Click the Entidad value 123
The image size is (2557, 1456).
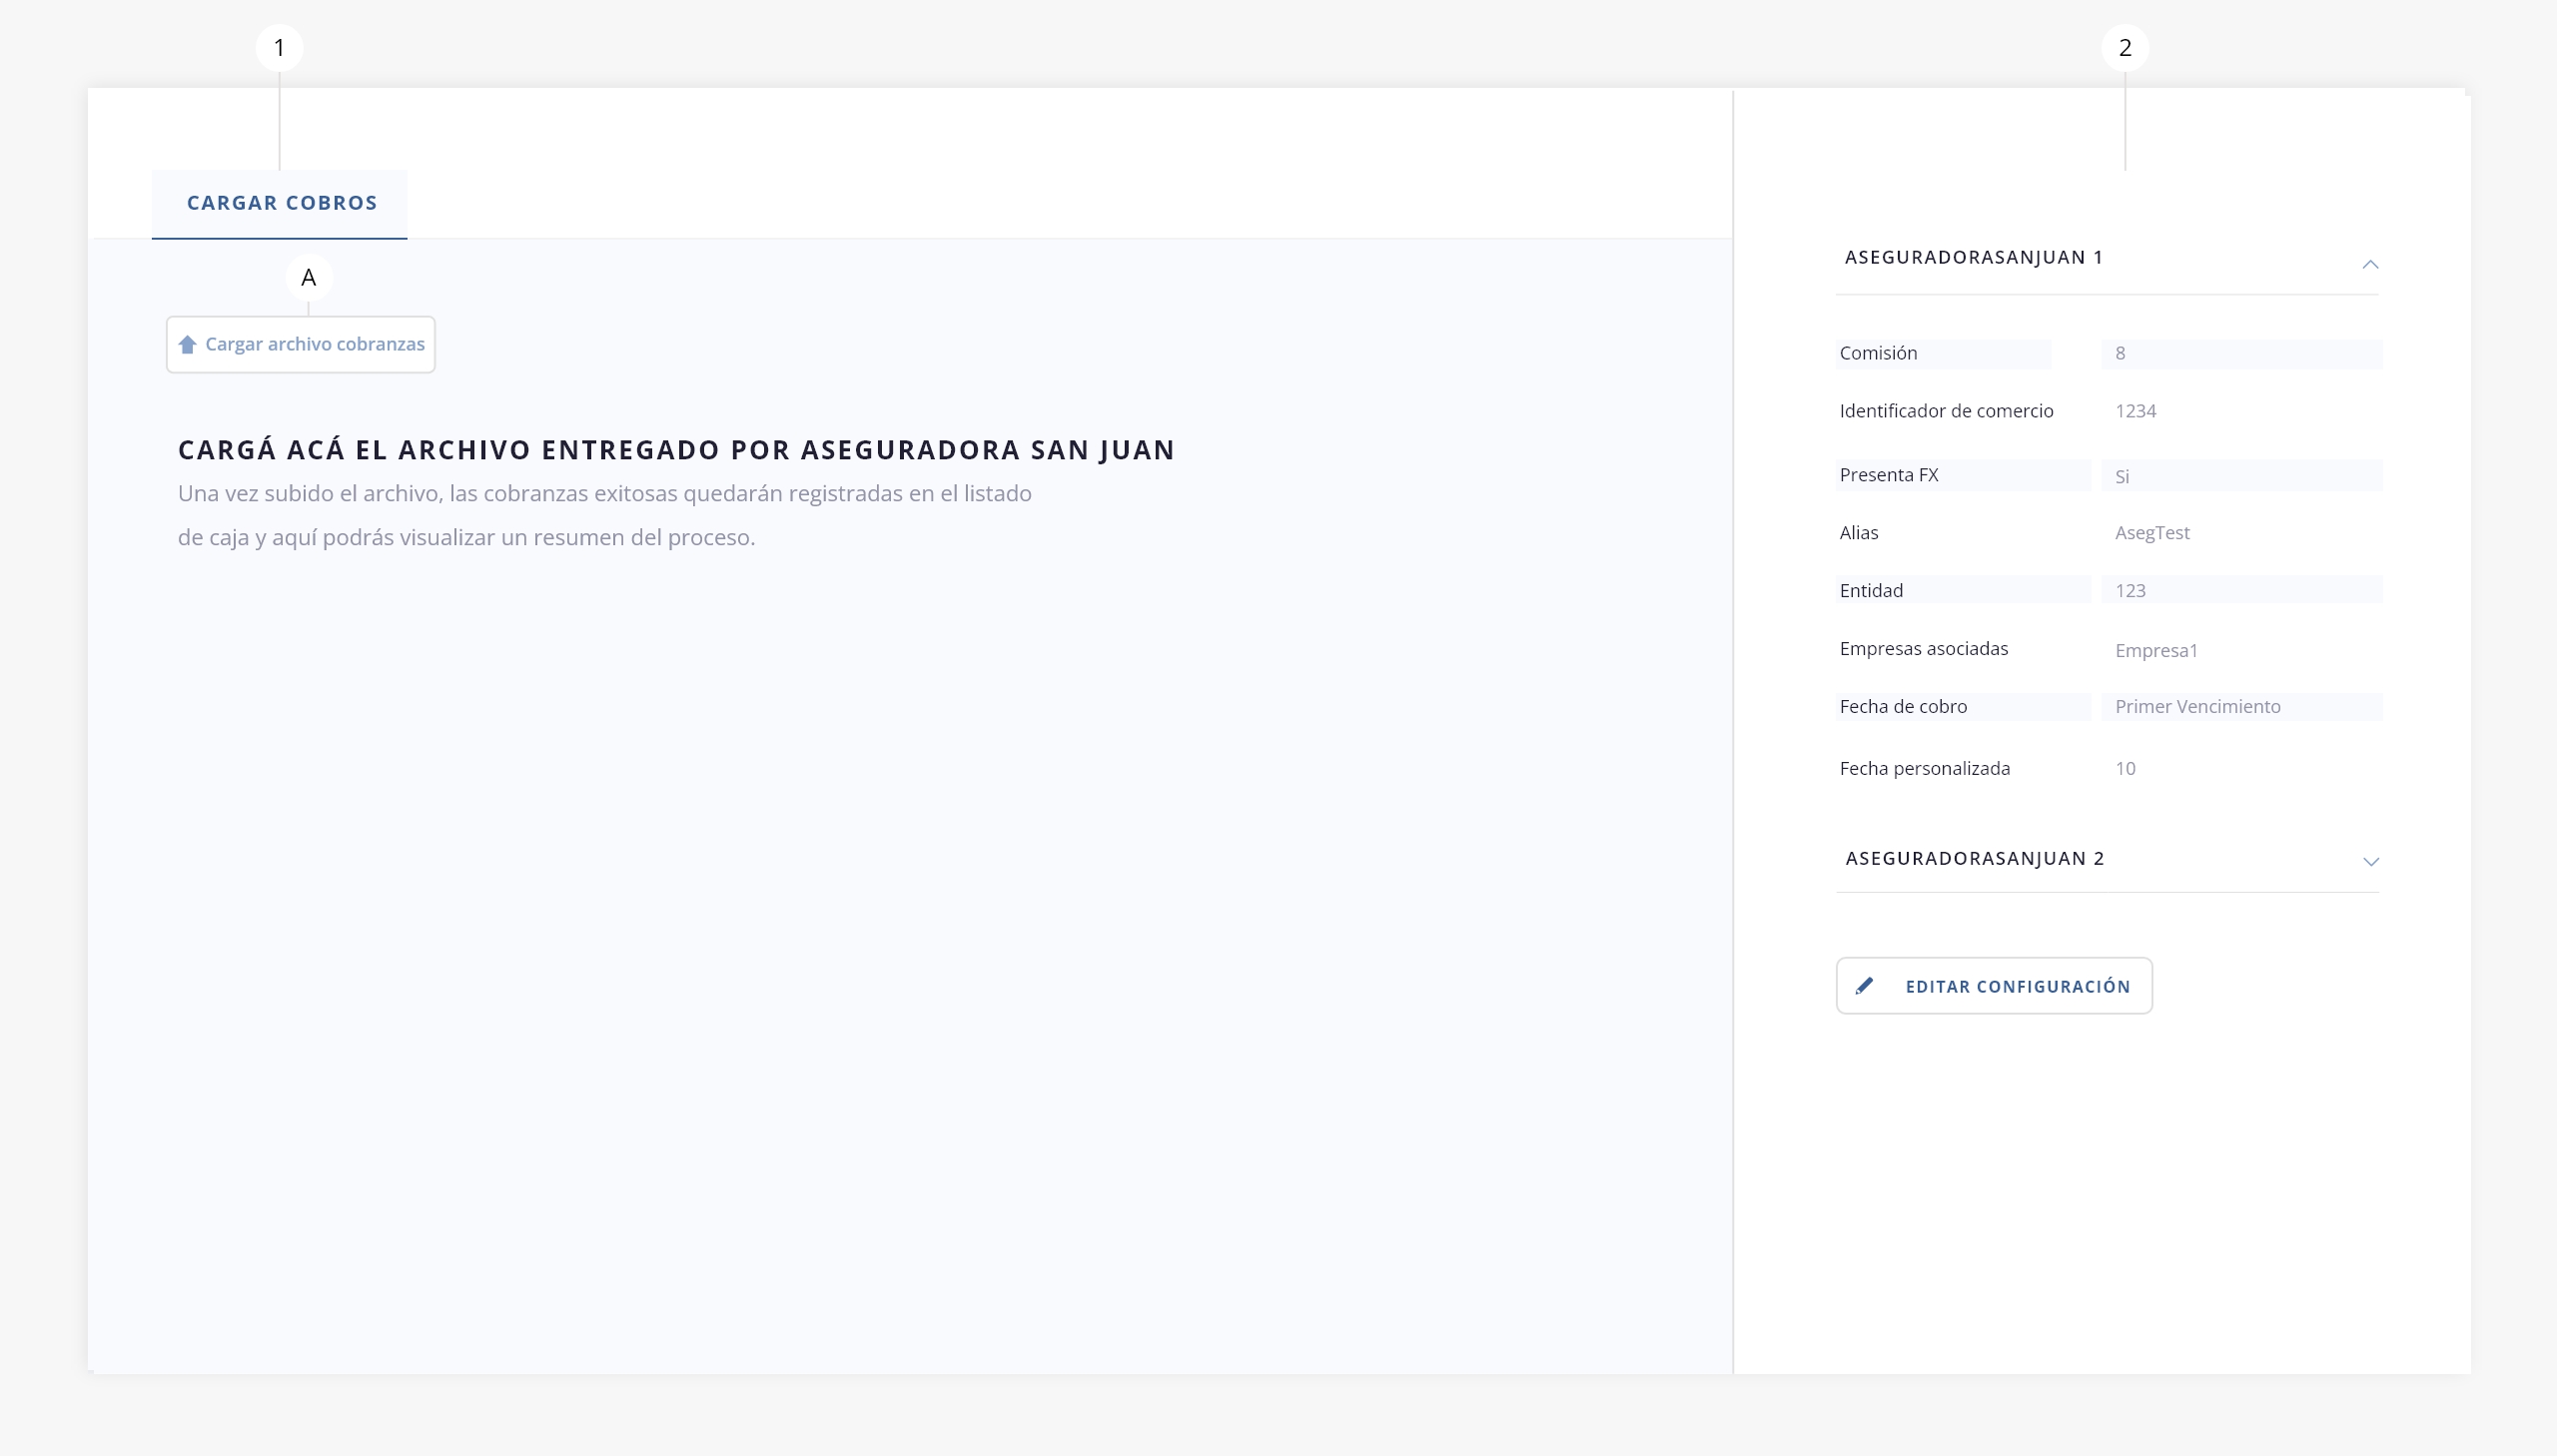point(2240,590)
